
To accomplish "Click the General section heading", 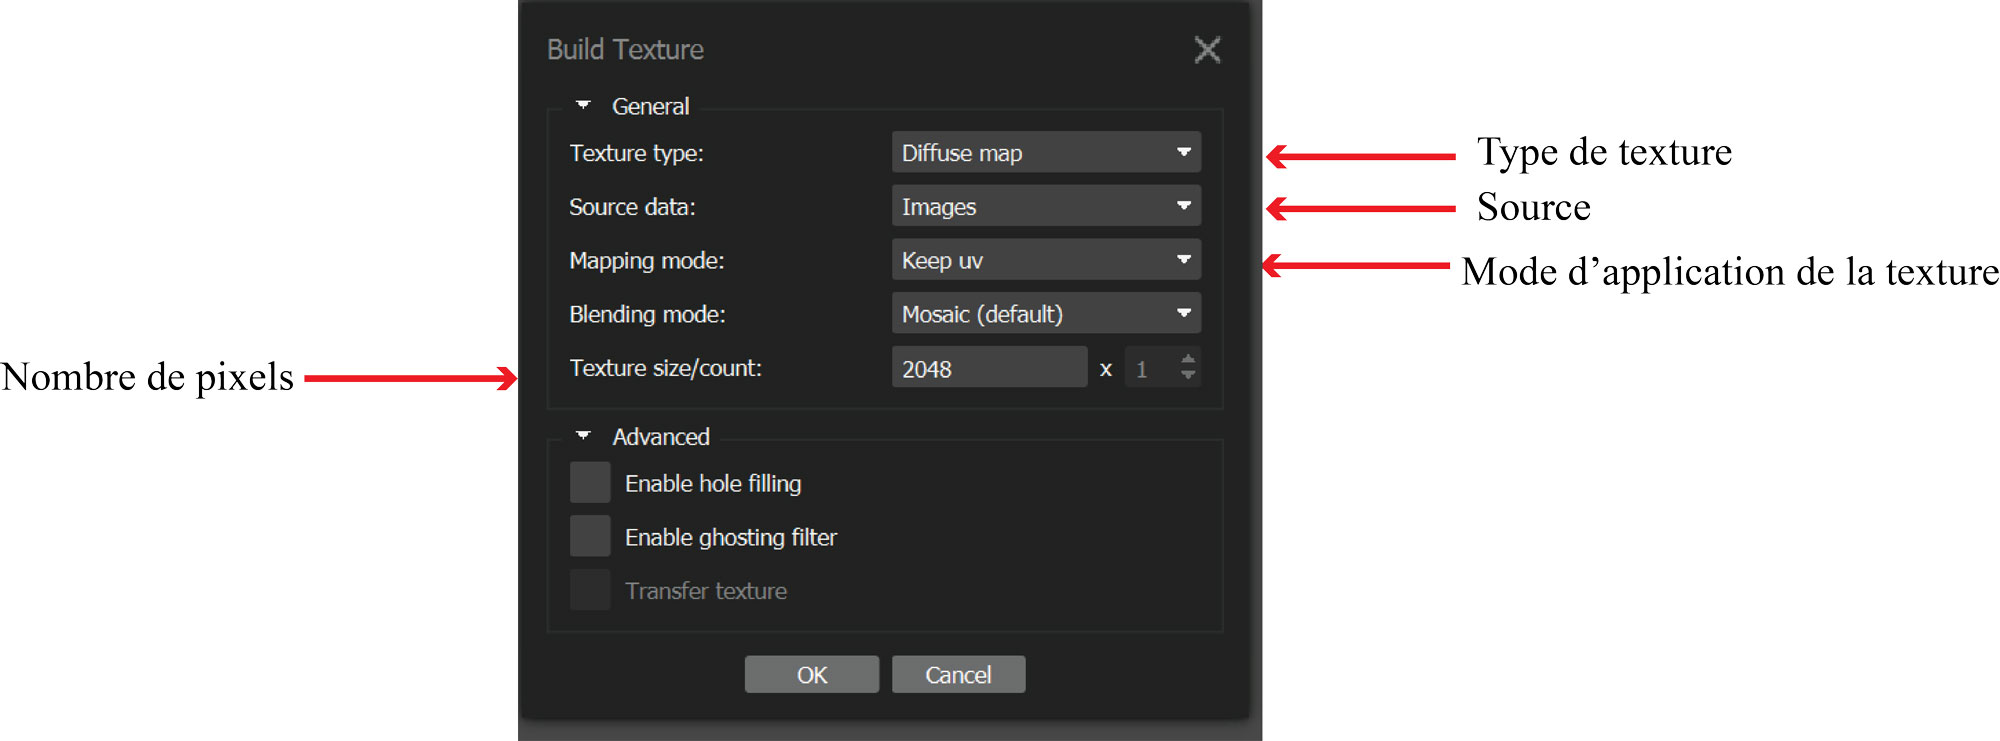I will (650, 106).
